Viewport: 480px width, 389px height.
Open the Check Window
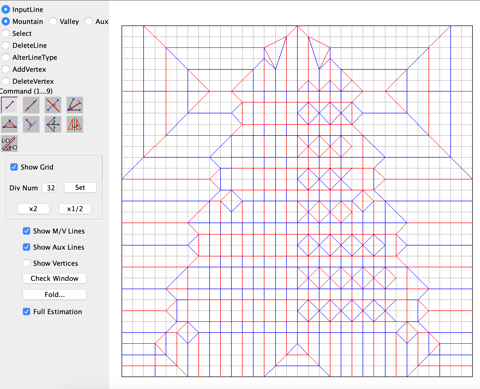coord(55,278)
